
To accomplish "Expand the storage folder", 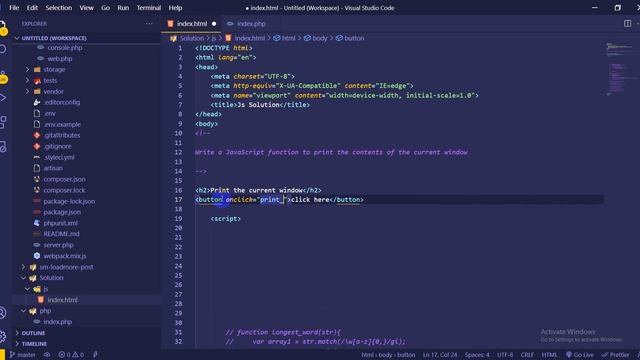I will click(54, 69).
